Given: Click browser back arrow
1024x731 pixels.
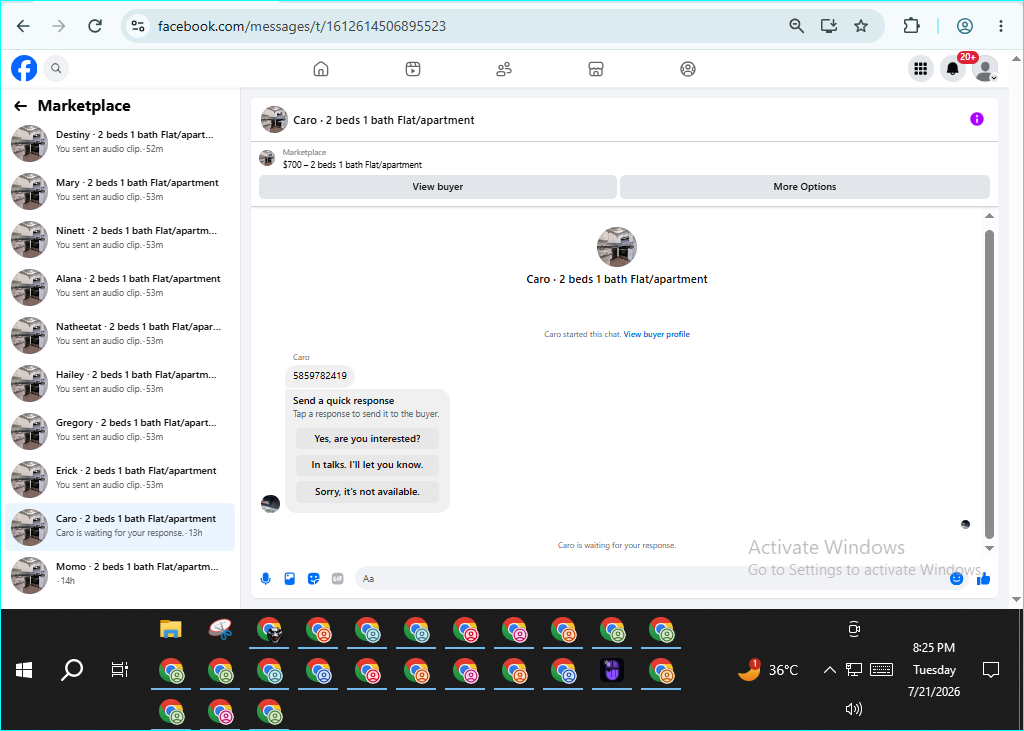Looking at the screenshot, I should [x=23, y=26].
